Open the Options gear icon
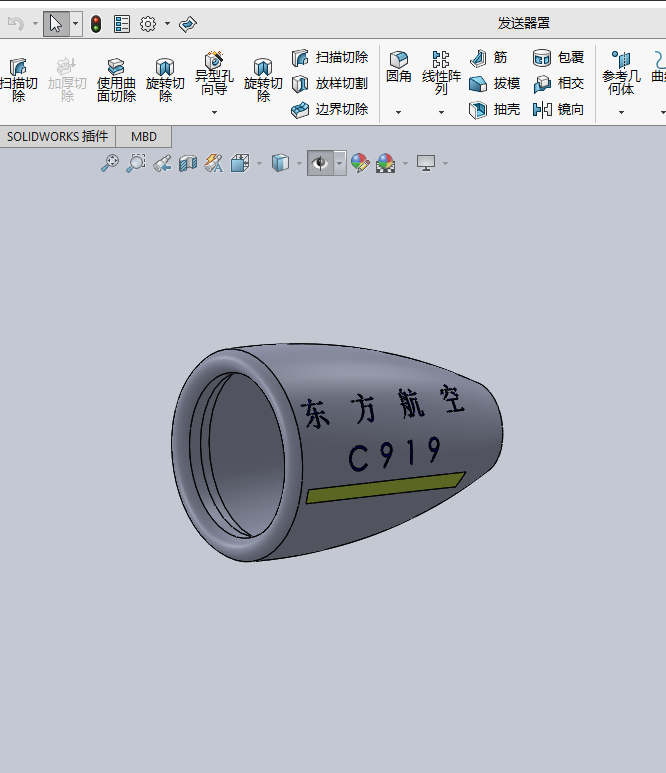 click(x=148, y=24)
